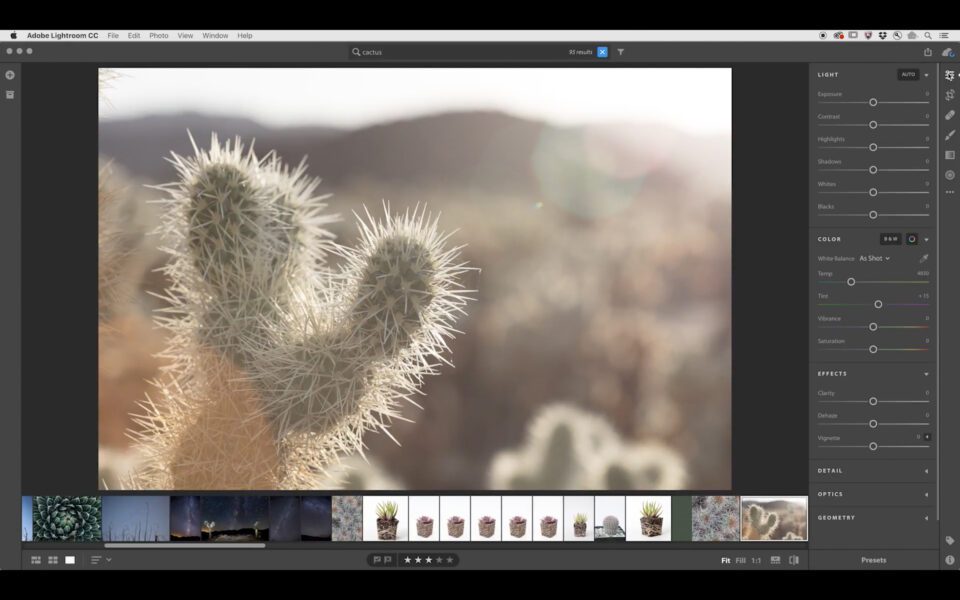The image size is (960, 600).
Task: Open the Edit panel icon
Action: point(949,75)
